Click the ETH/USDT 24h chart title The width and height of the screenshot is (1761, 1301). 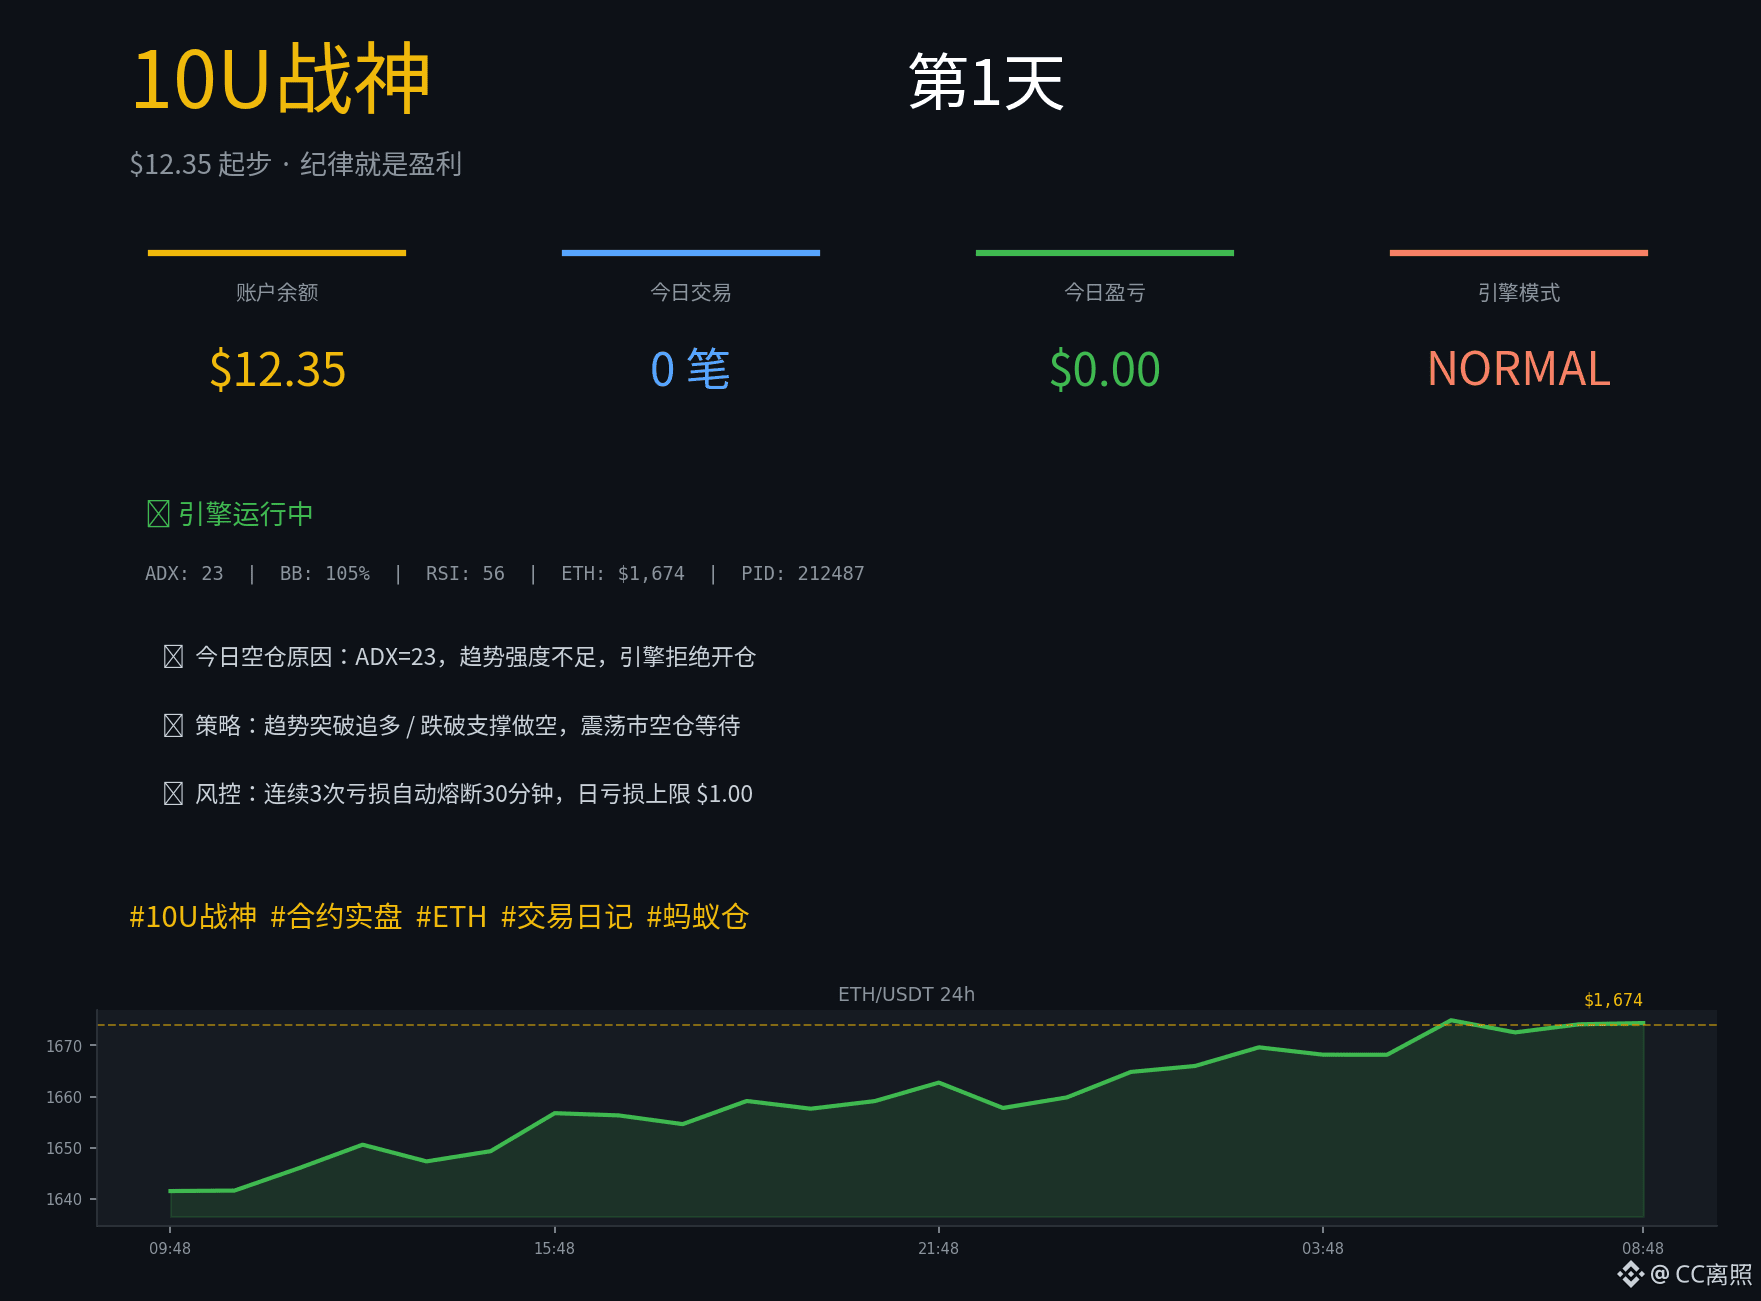pyautogui.click(x=906, y=994)
